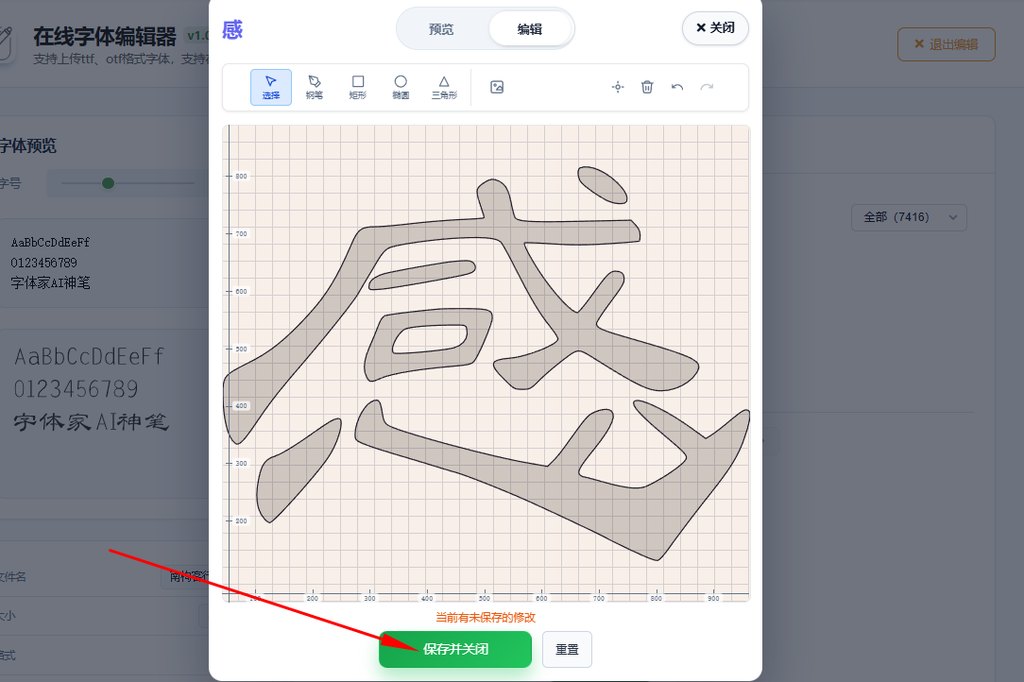The image size is (1024, 682).
Task: Pick the Triangle (三角形) tool
Action: [444, 87]
